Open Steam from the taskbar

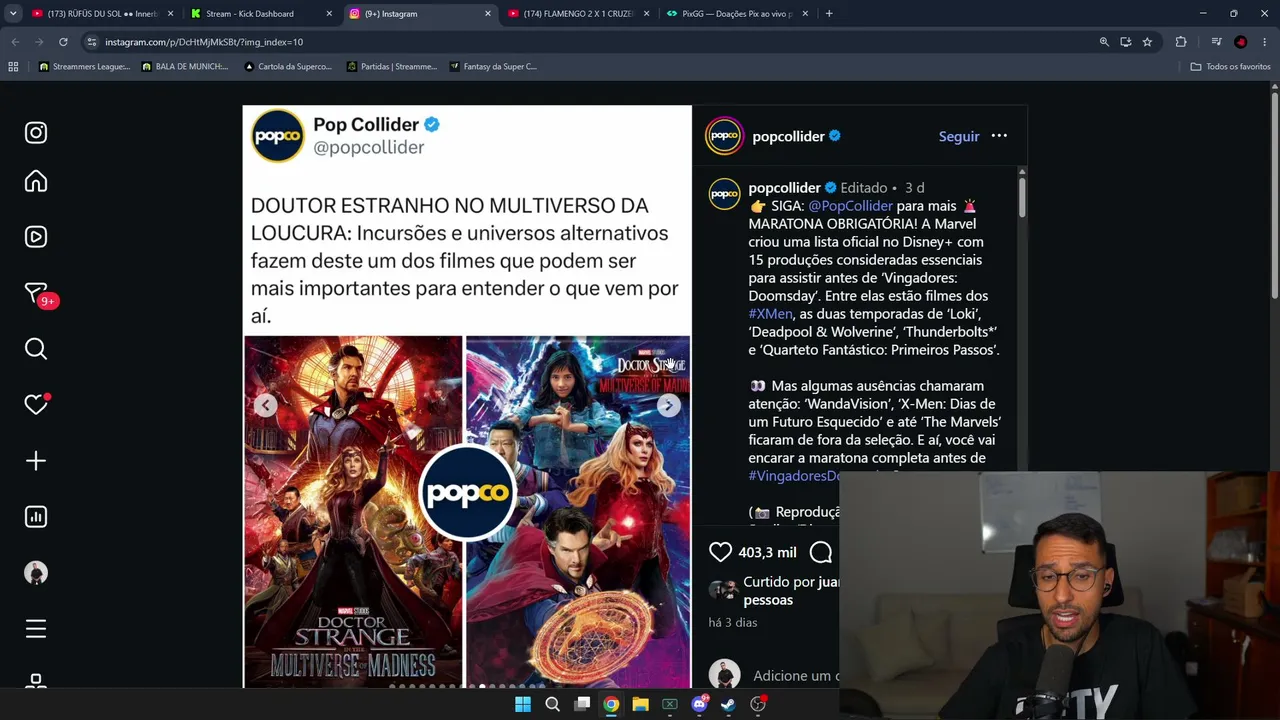point(729,704)
